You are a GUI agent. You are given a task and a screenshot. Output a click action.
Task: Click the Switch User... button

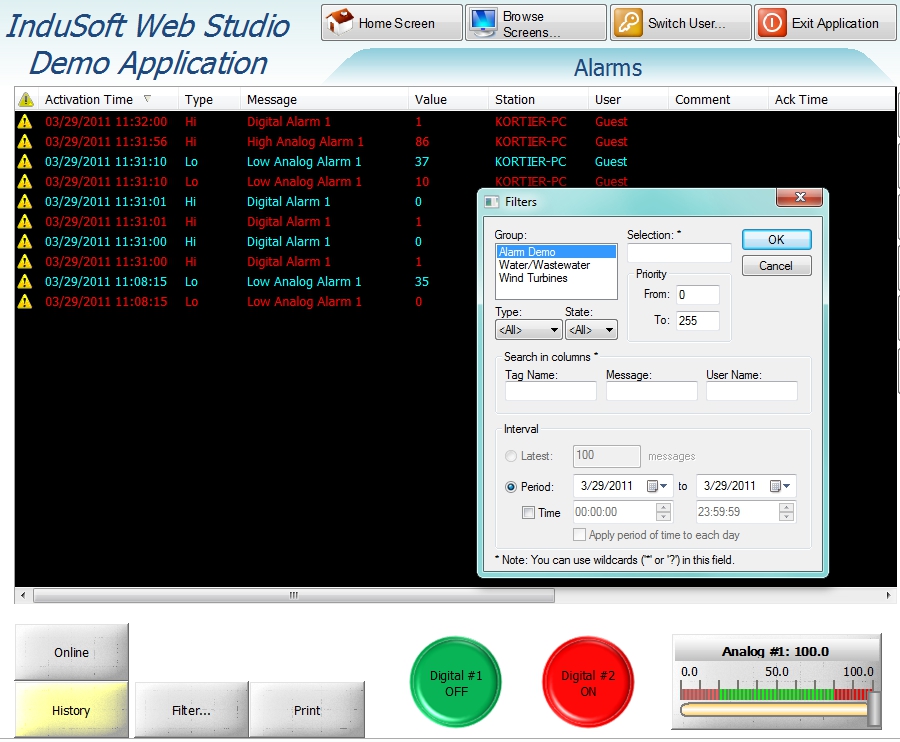681,23
